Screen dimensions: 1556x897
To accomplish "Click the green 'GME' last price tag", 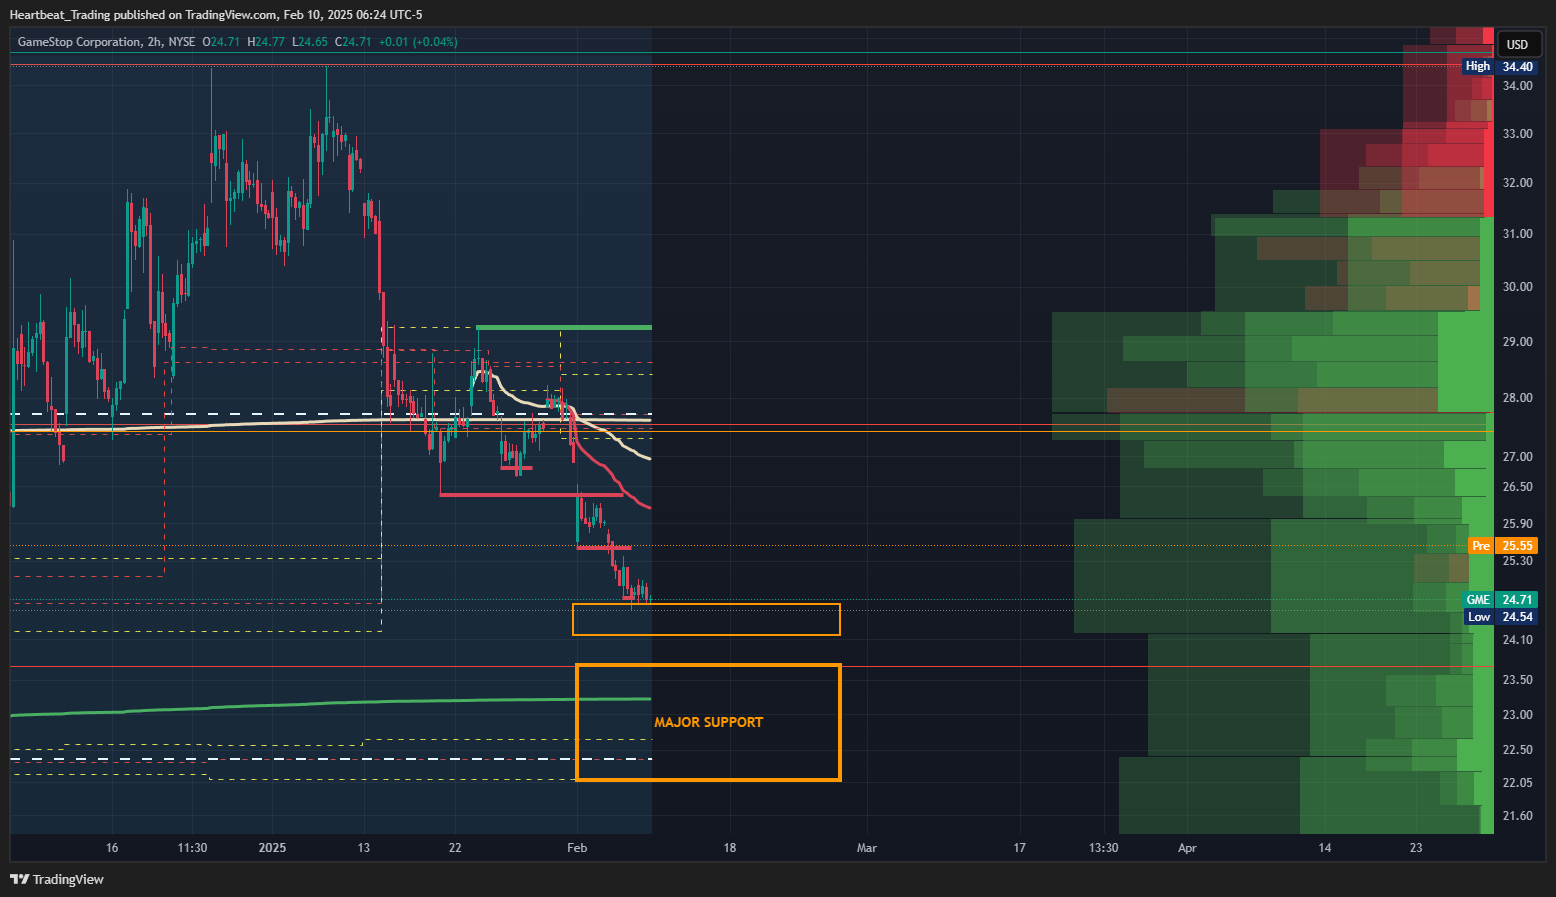I will [1478, 600].
